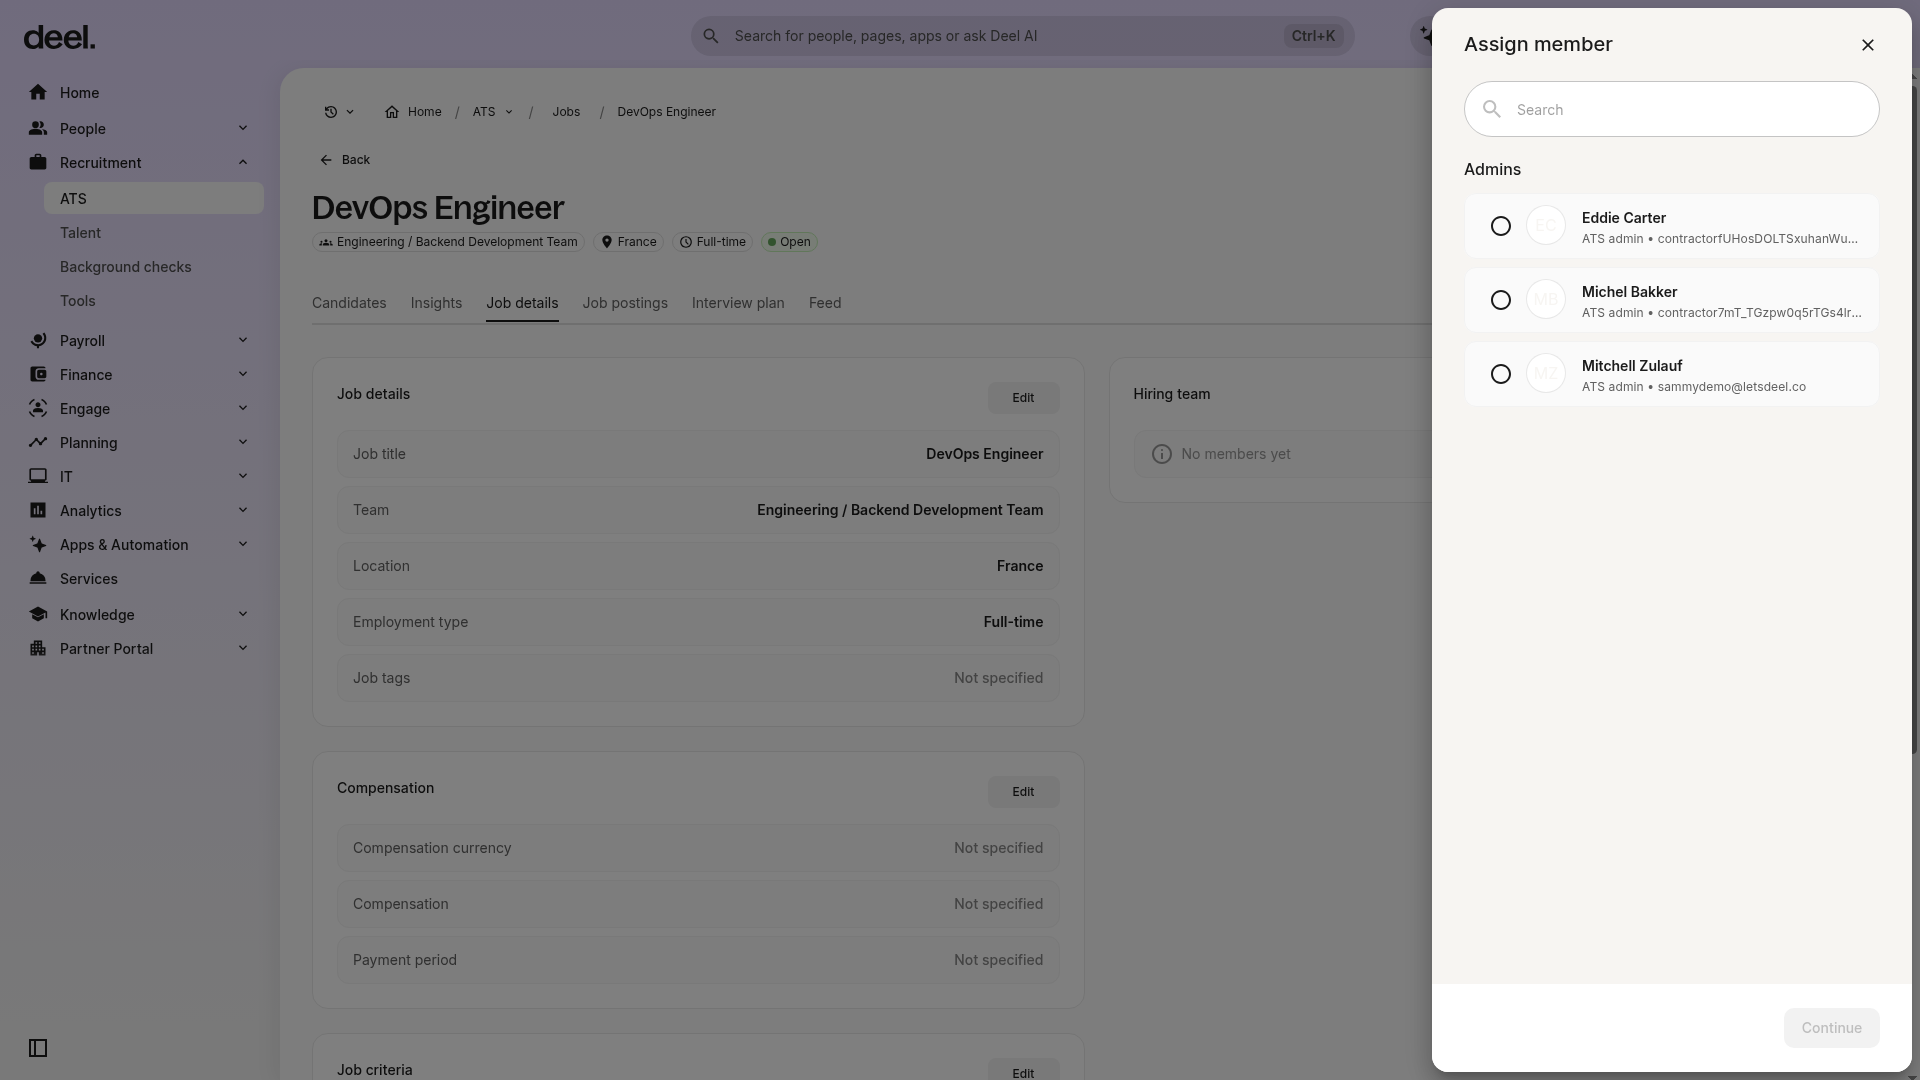Expand the Knowledge sidebar section
Screen dimensions: 1920x1080
(x=243, y=614)
